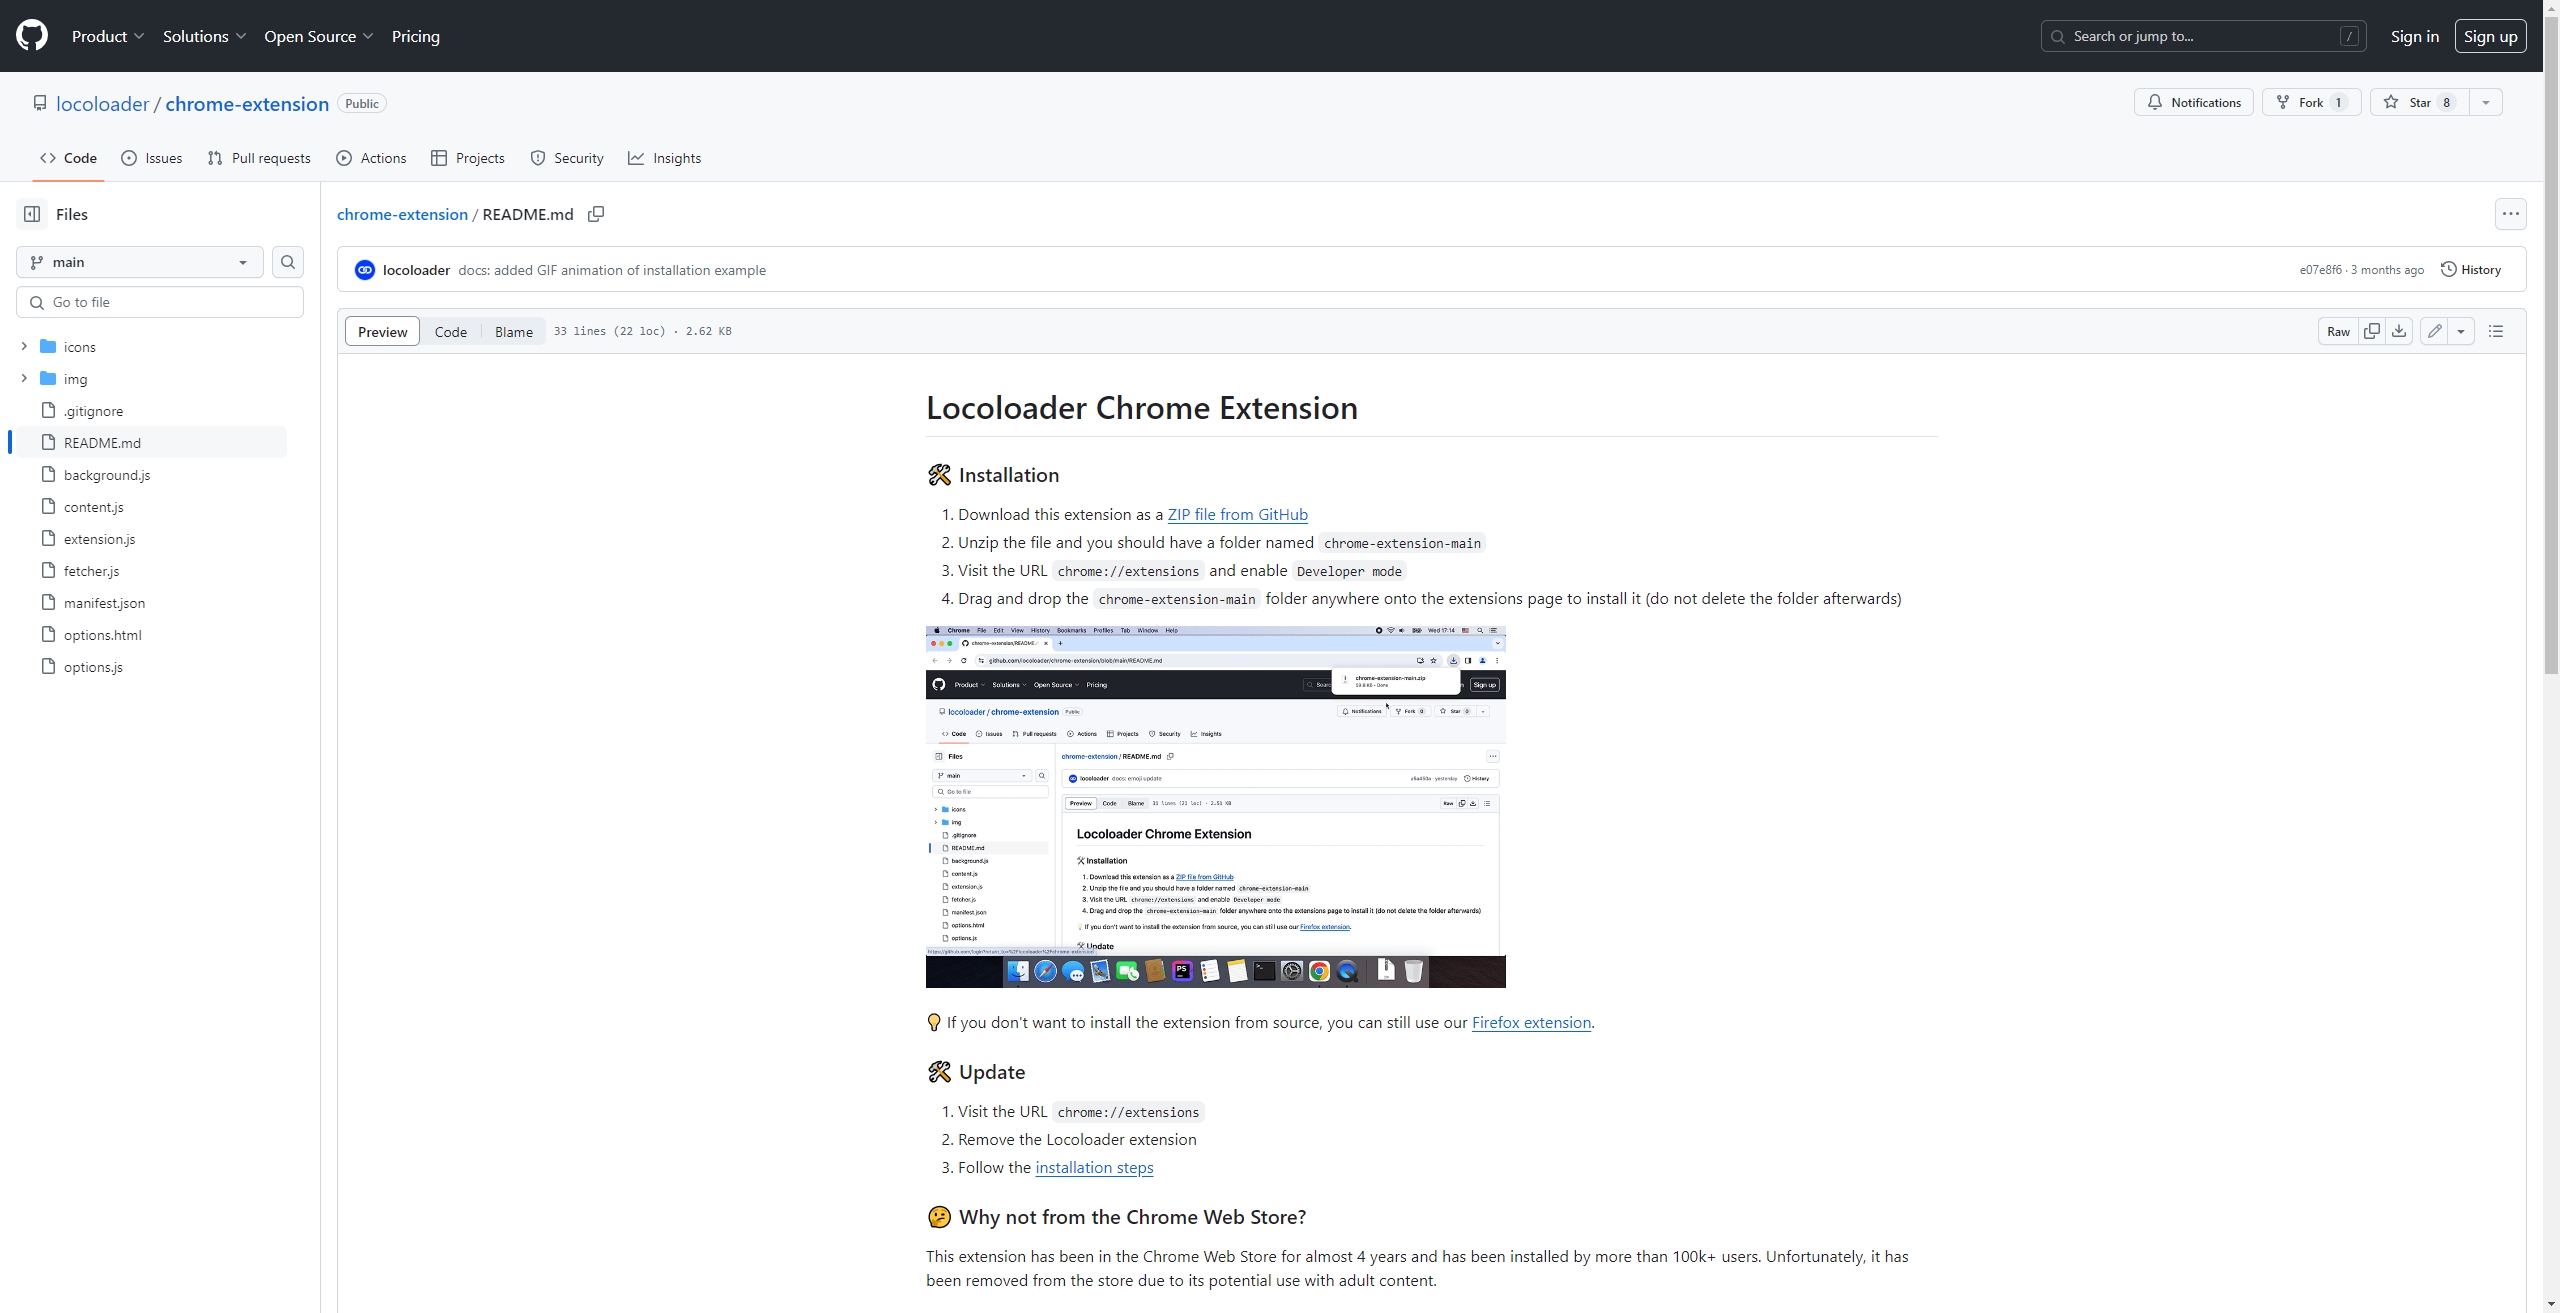Viewport: 2560px width, 1313px height.
Task: Click the GitHub logo home icon
Action: (x=32, y=36)
